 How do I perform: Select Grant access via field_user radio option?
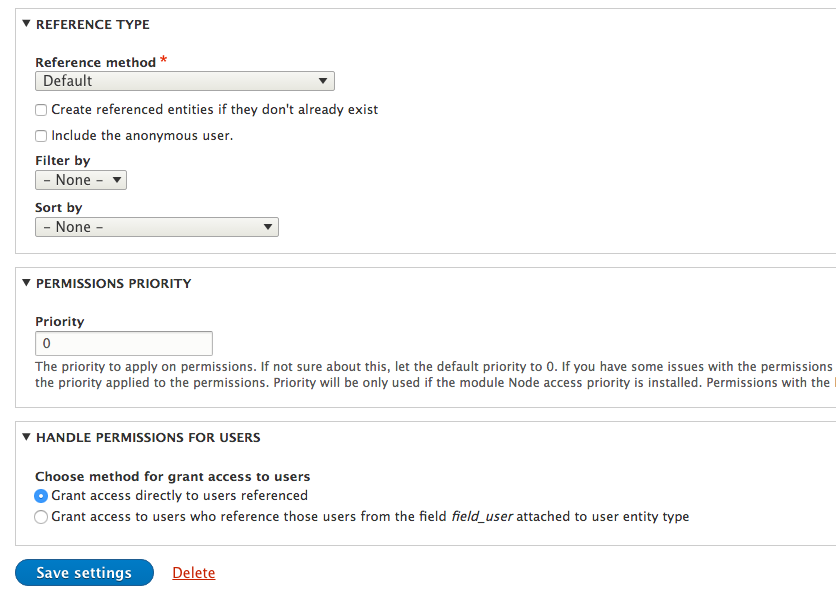(41, 517)
